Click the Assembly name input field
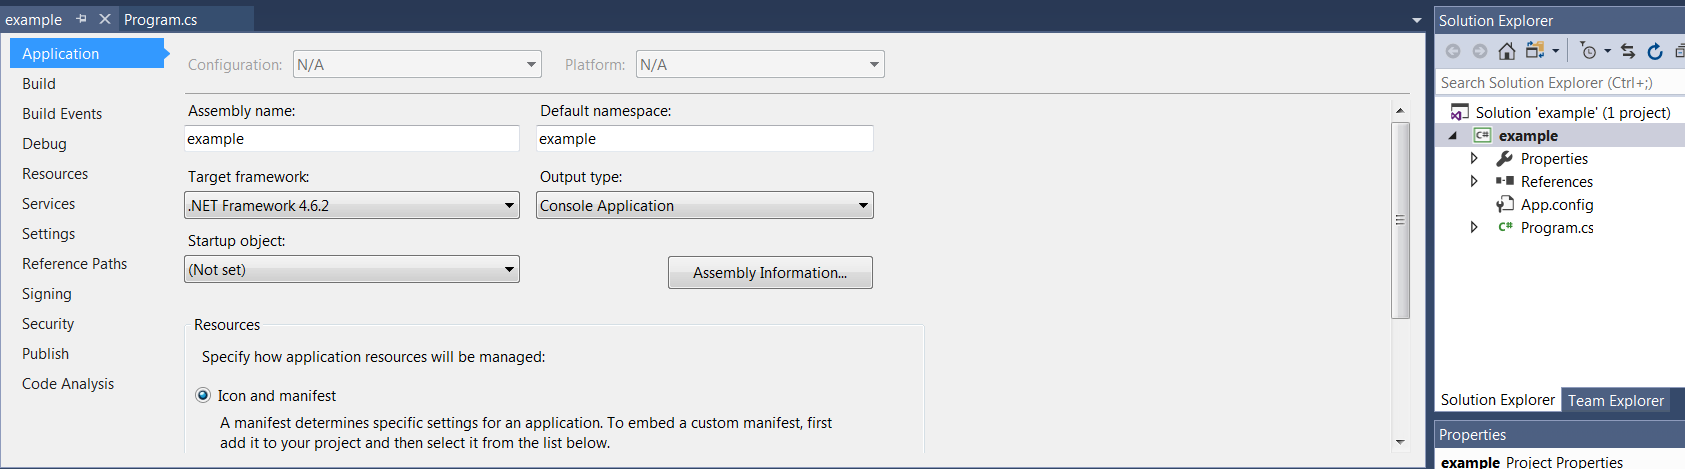The image size is (1685, 469). pos(352,138)
